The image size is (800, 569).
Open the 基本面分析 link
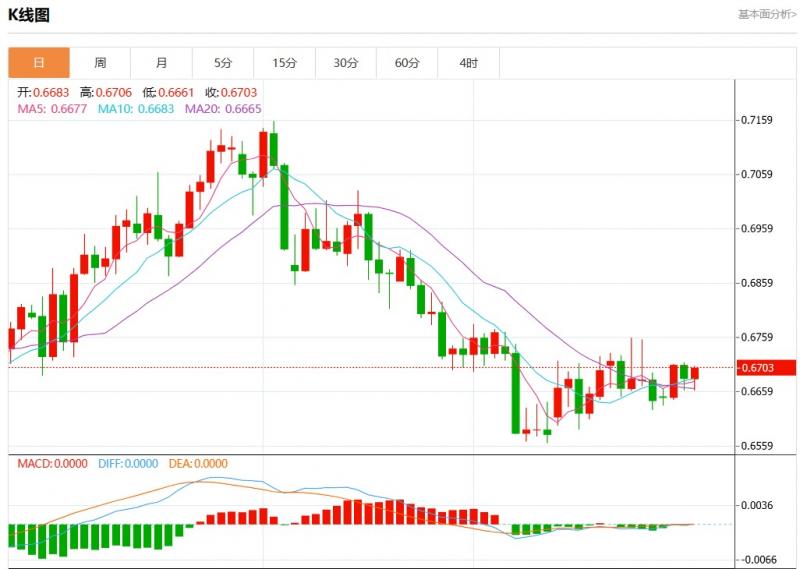click(x=767, y=14)
